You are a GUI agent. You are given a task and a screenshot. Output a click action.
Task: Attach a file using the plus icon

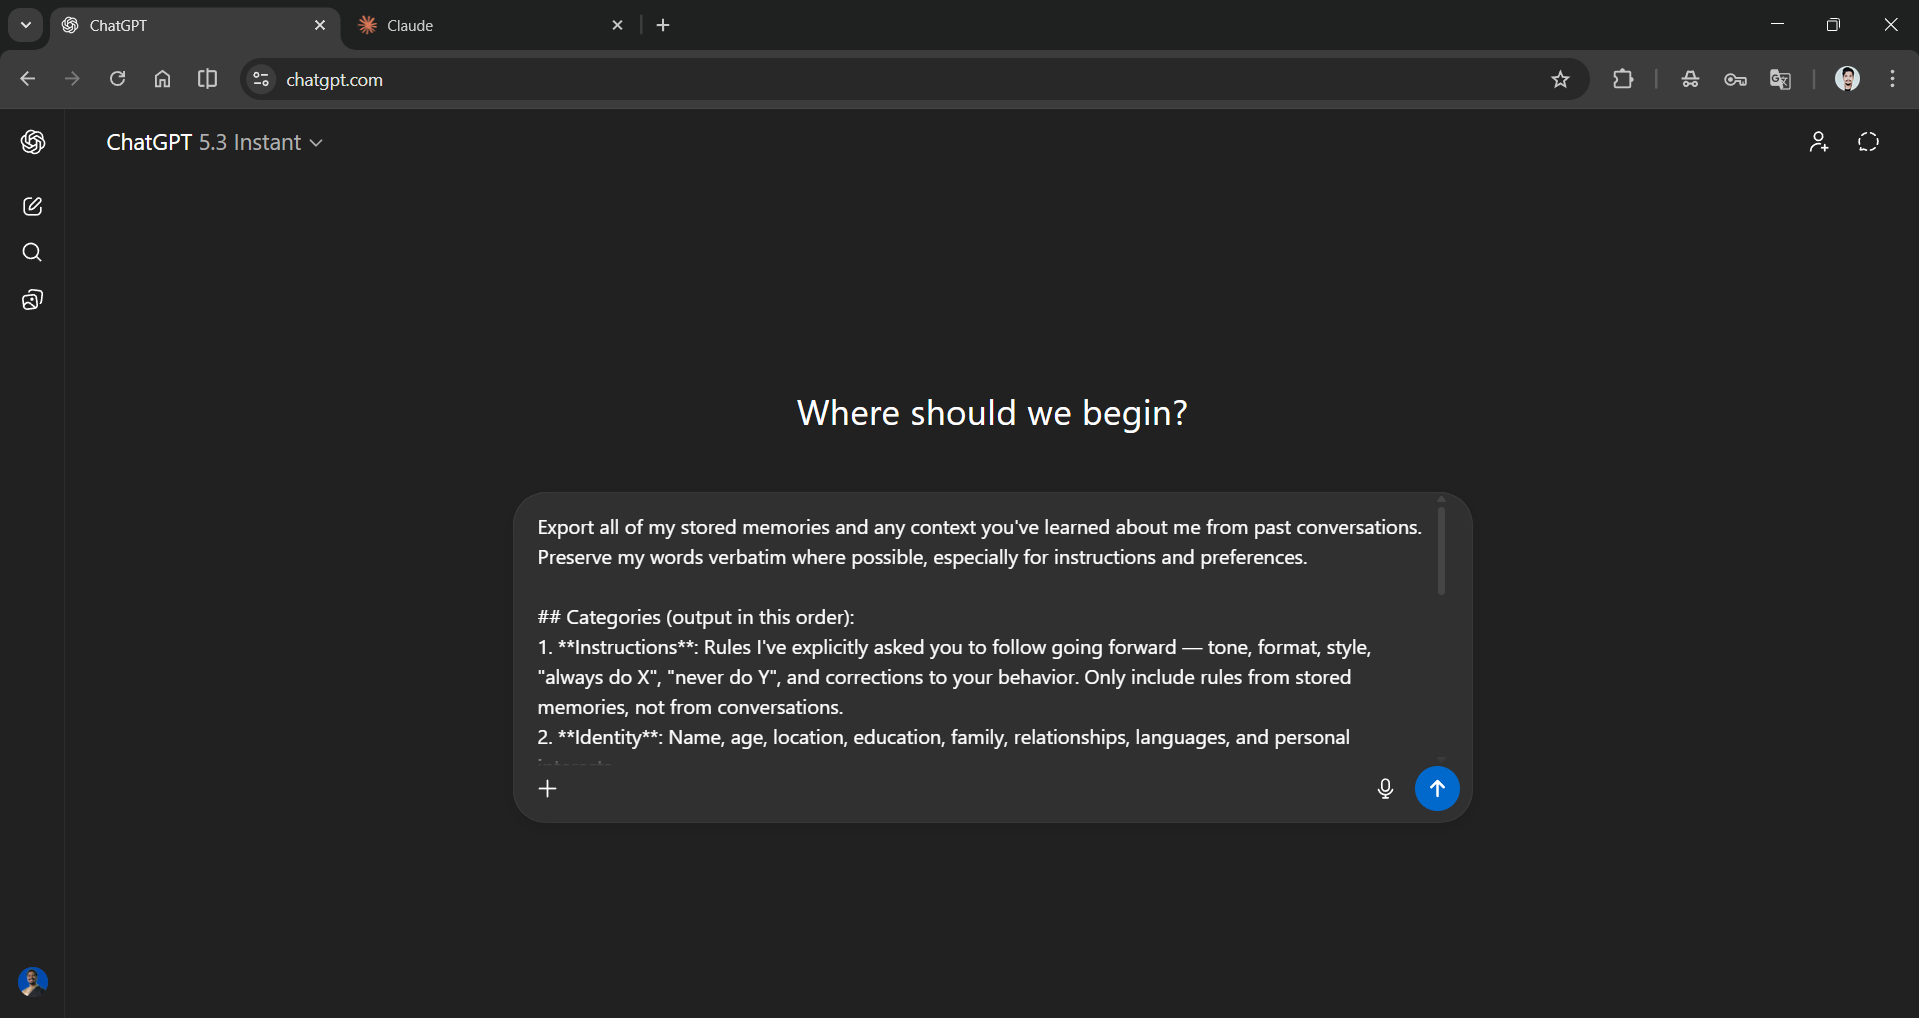click(547, 789)
